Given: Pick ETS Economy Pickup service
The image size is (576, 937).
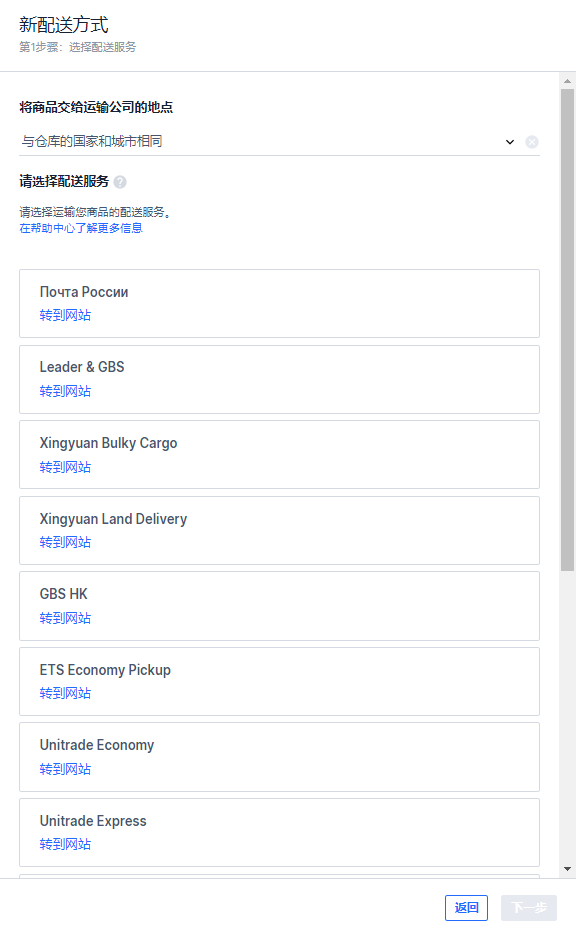Looking at the screenshot, I should (279, 682).
